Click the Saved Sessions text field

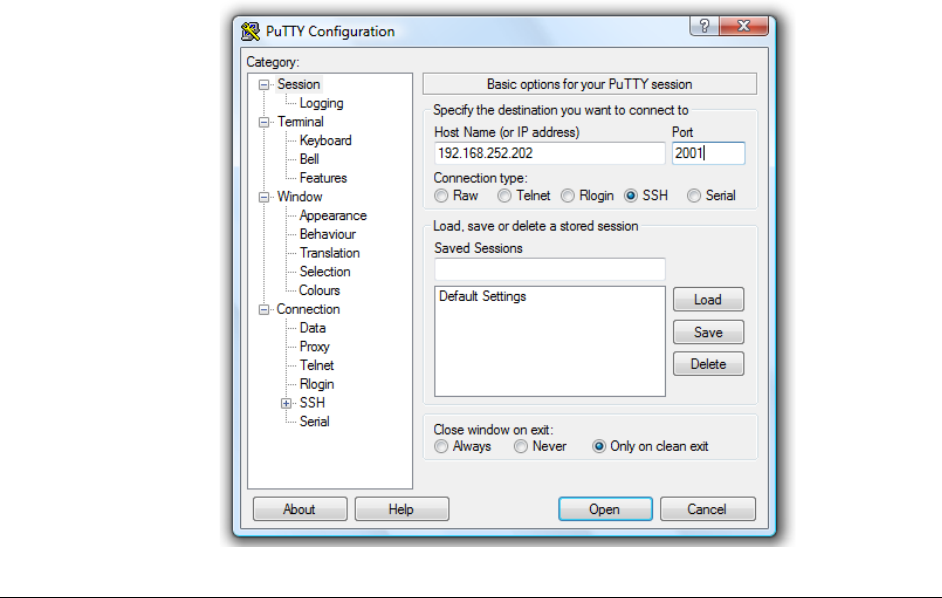coord(549,269)
